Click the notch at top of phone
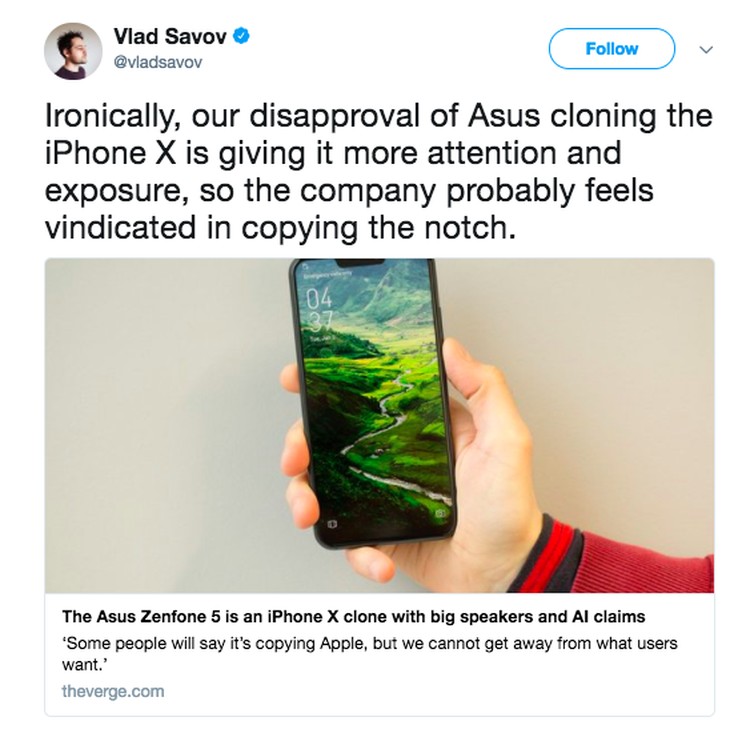The height and width of the screenshot is (733, 750). [x=361, y=262]
